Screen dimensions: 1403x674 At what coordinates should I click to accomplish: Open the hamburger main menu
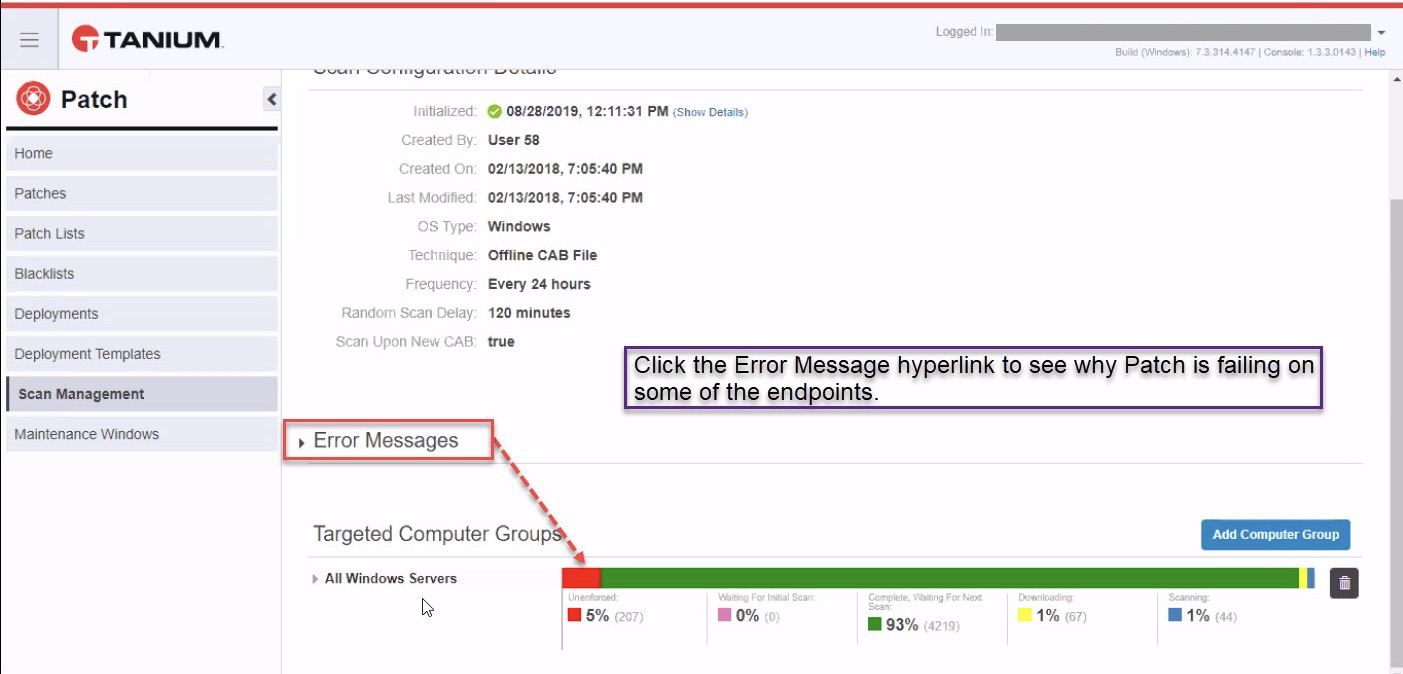click(x=29, y=40)
